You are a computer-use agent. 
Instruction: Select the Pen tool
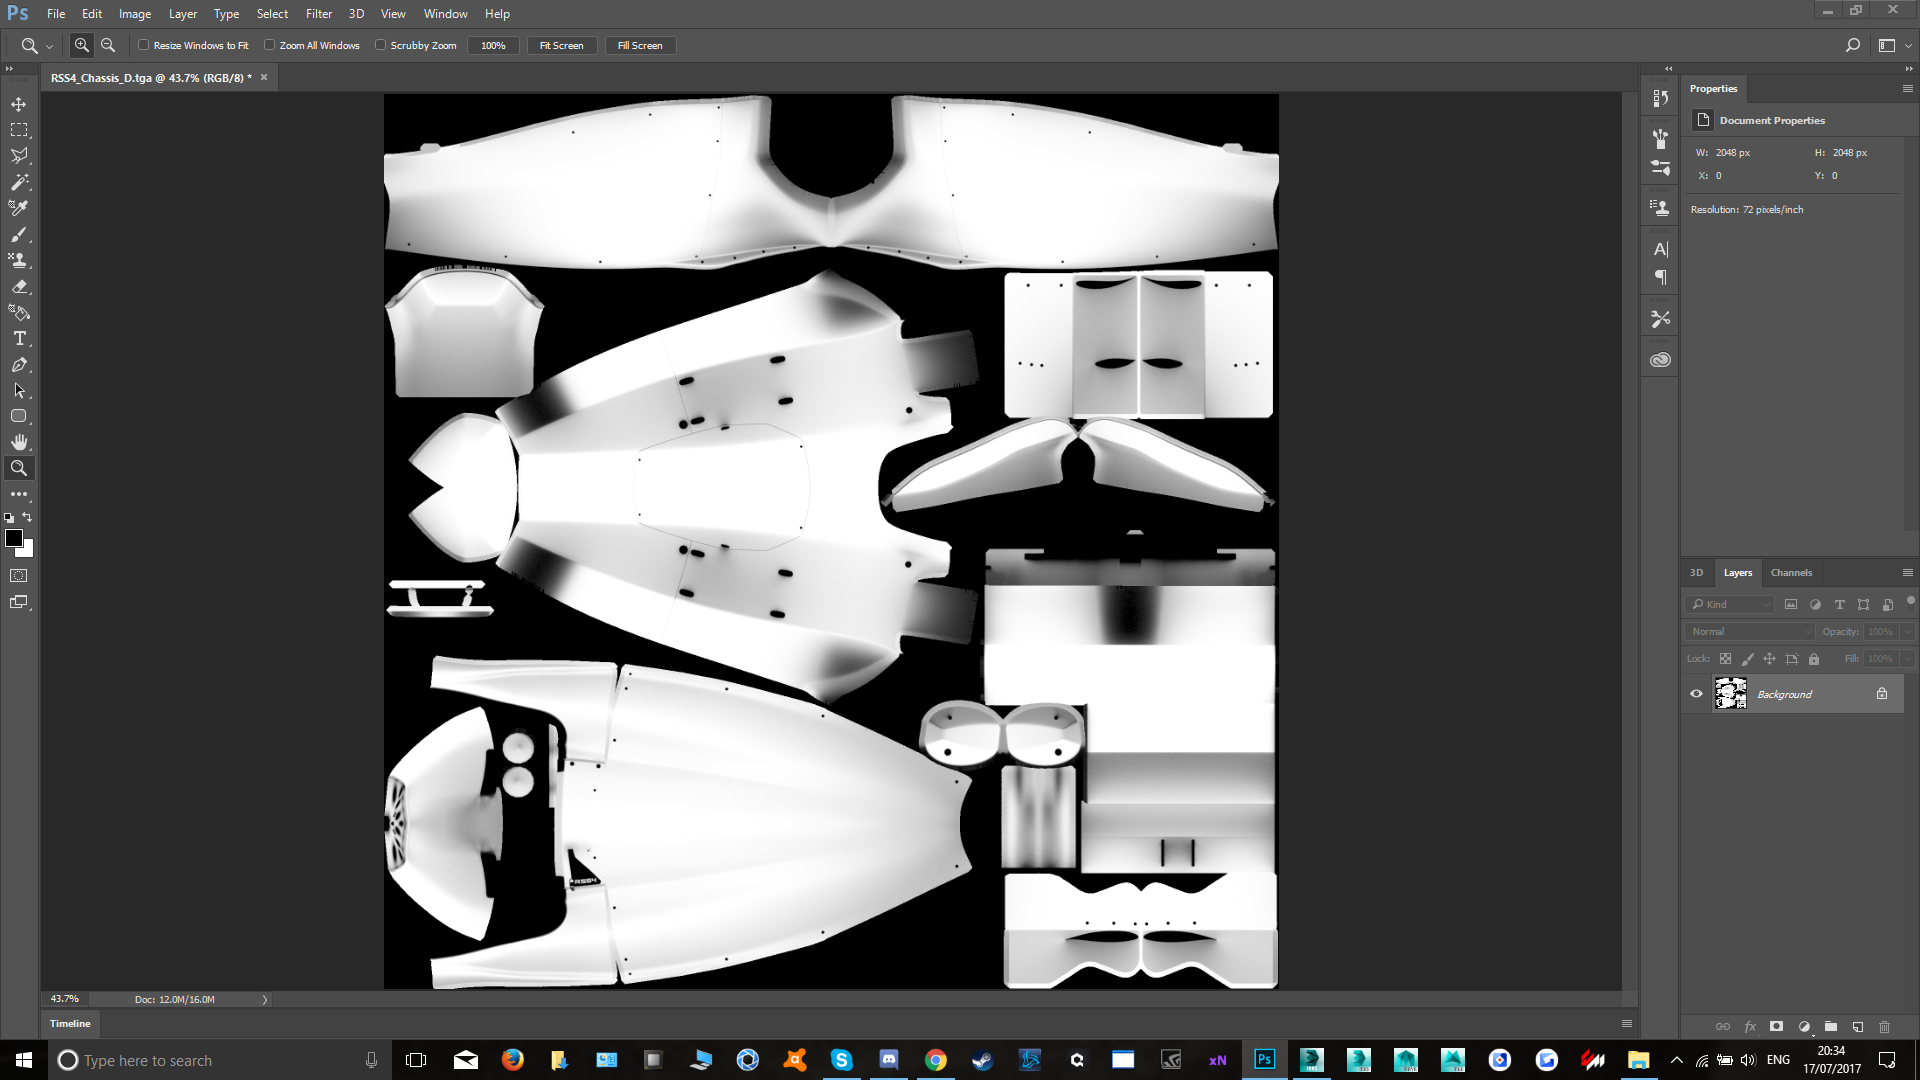[x=19, y=364]
